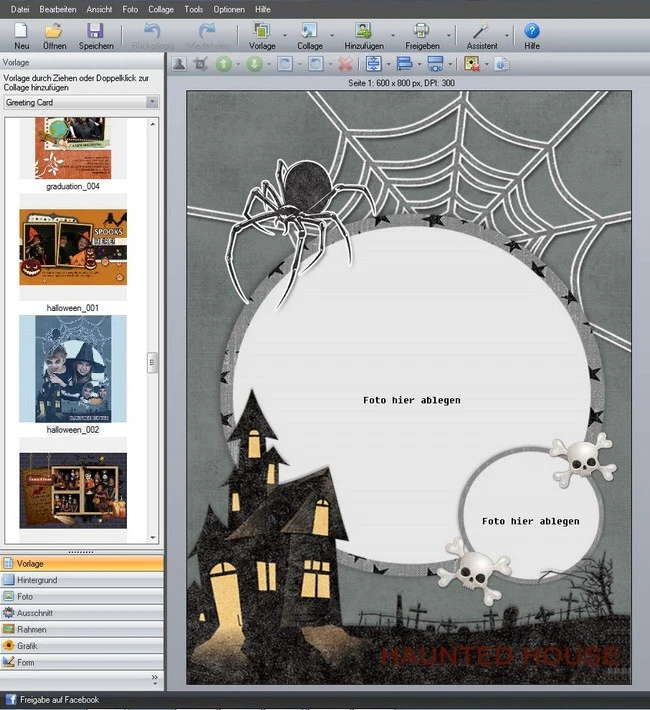
Task: Click Freigabe auf Facebook link
Action: [x=59, y=700]
